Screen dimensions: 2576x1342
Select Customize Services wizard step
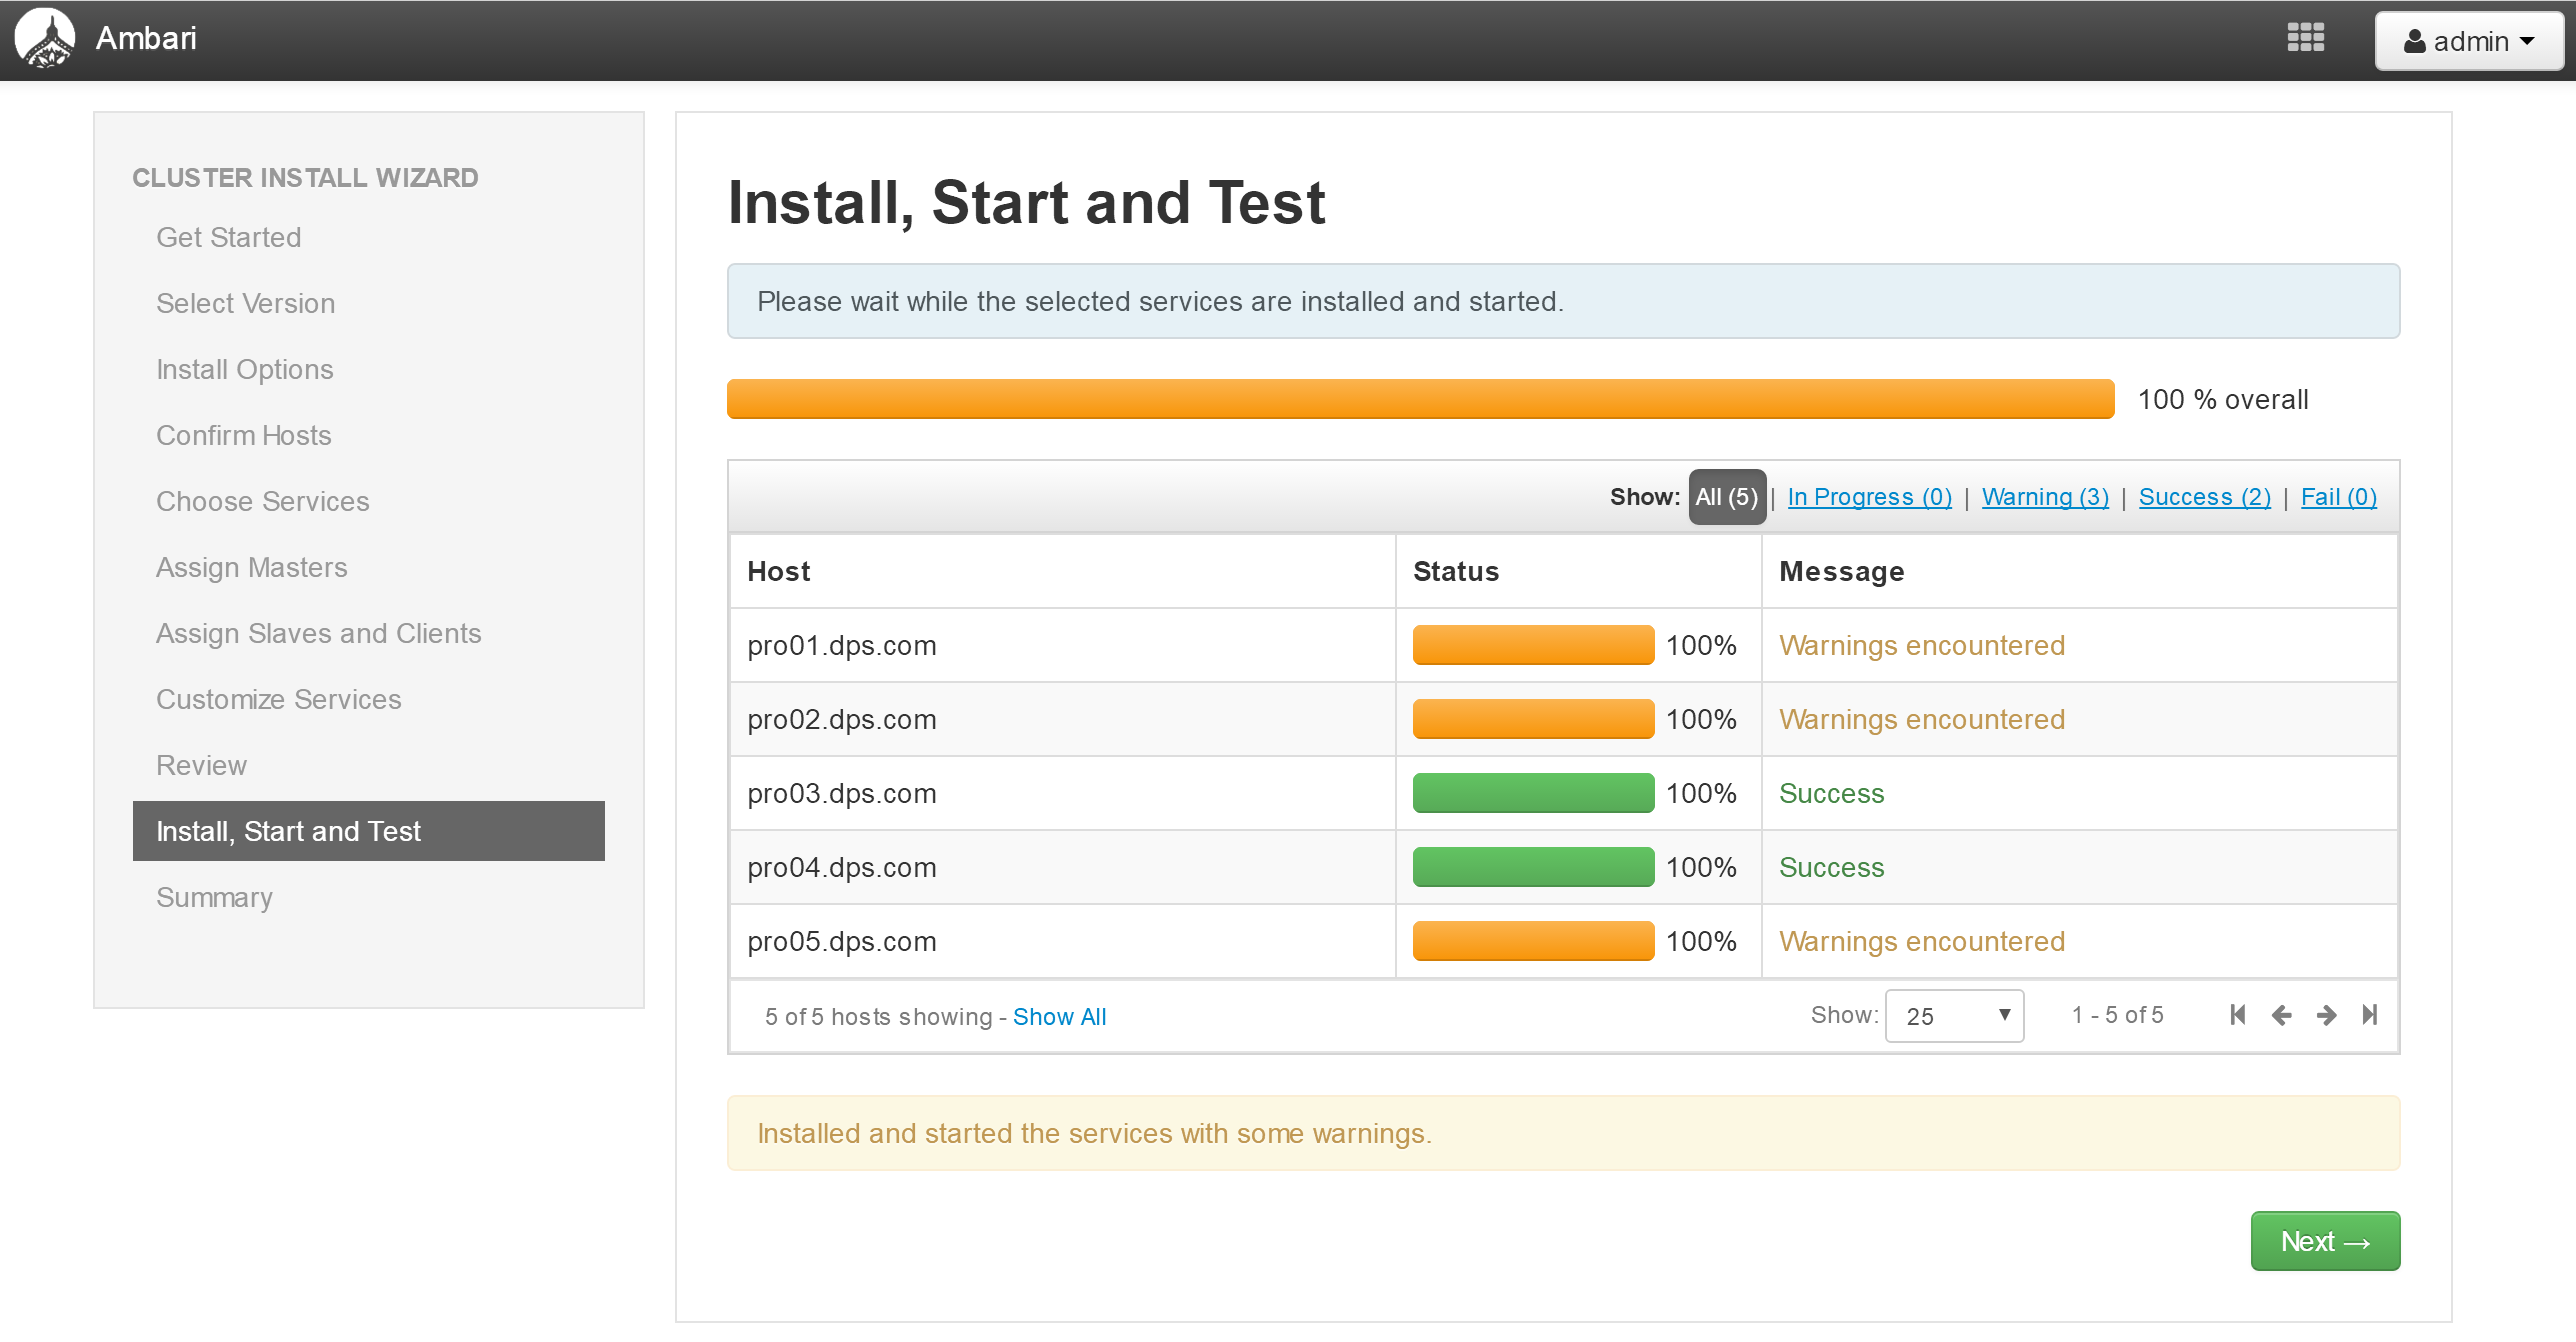pyautogui.click(x=278, y=699)
